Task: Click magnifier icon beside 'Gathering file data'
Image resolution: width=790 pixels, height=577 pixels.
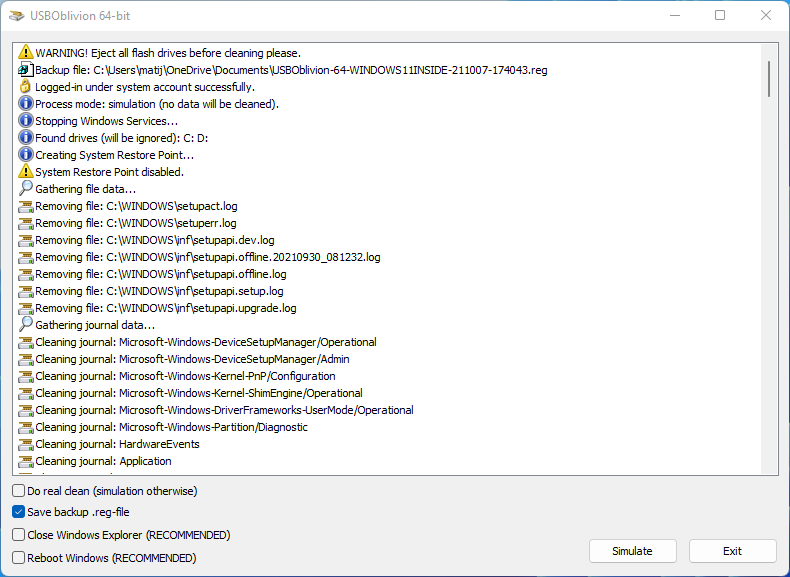Action: coord(26,188)
